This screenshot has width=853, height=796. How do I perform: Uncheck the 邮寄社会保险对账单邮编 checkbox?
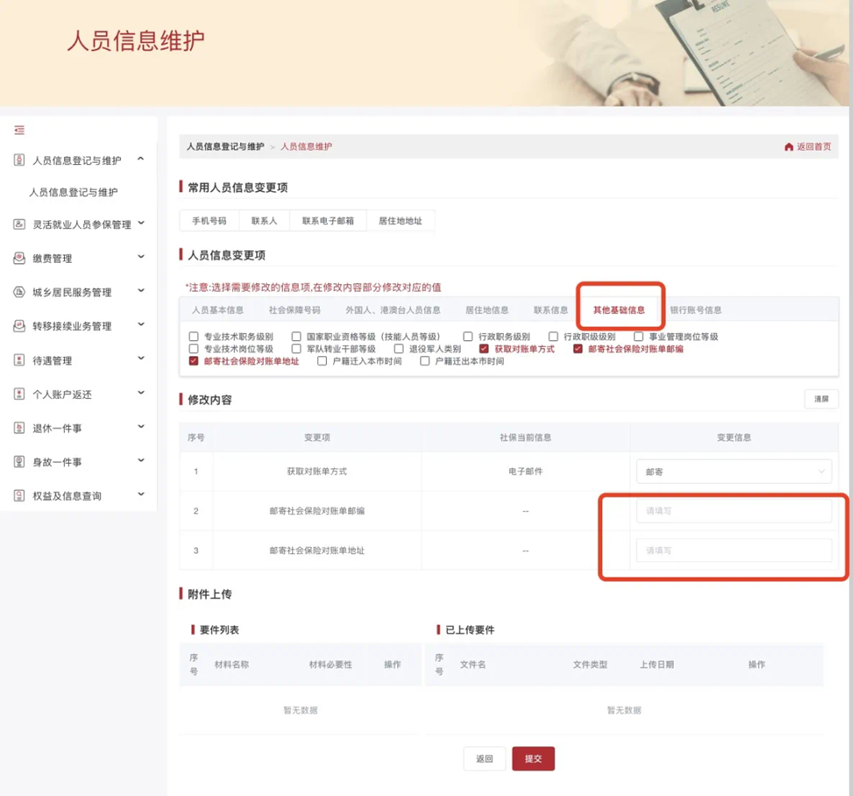pyautogui.click(x=578, y=349)
